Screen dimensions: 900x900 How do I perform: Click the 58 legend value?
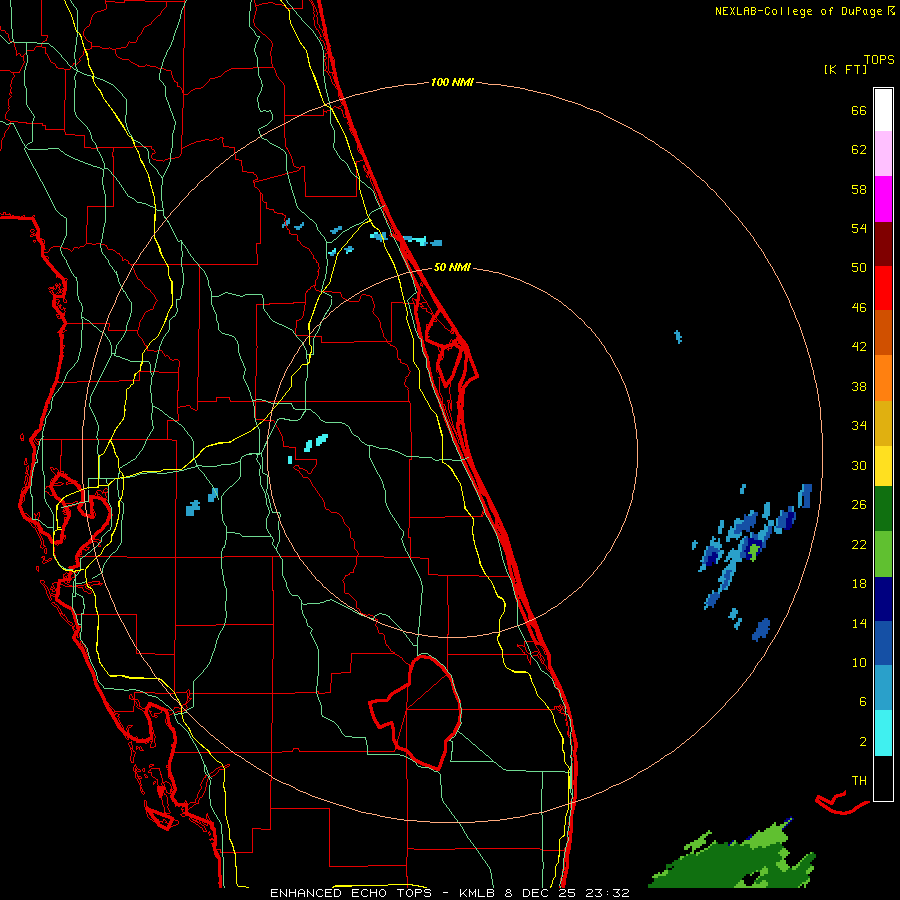tap(859, 189)
